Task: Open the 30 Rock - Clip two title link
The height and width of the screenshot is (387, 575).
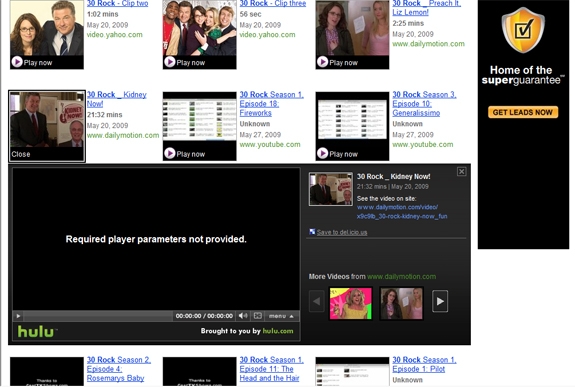Action: 117,4
